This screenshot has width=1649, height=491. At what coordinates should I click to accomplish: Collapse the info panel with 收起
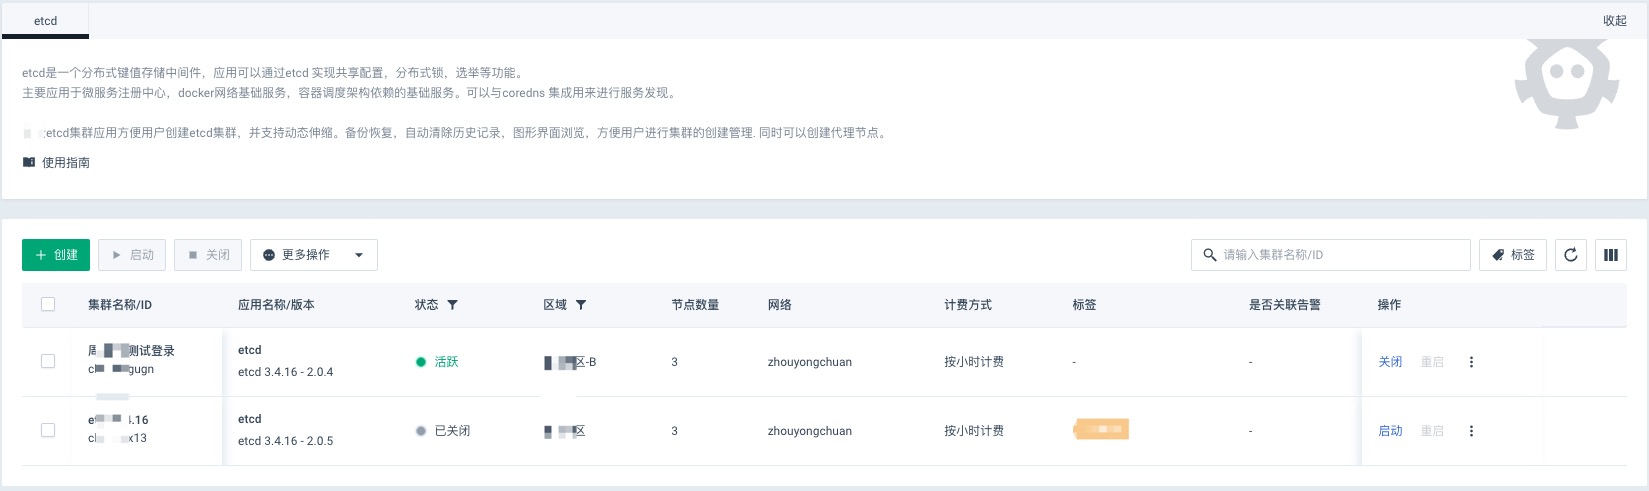[1615, 20]
